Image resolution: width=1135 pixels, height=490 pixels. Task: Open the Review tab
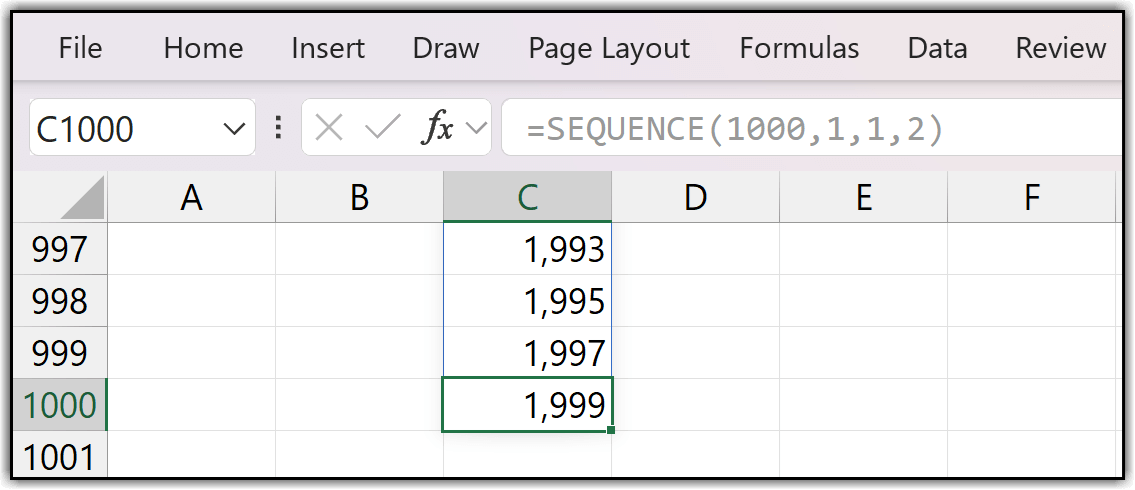tap(1061, 48)
